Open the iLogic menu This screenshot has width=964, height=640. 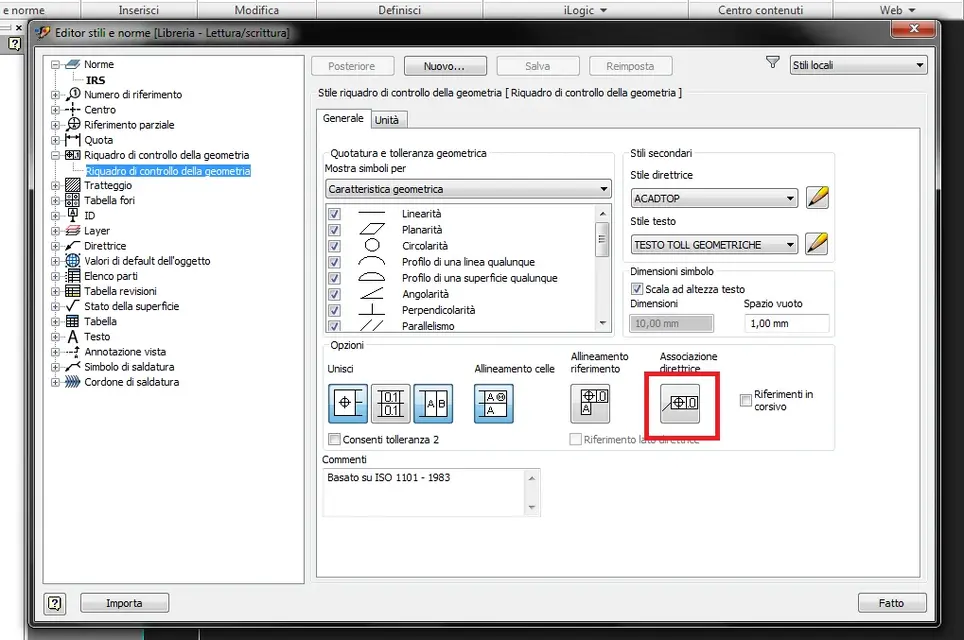coord(585,10)
